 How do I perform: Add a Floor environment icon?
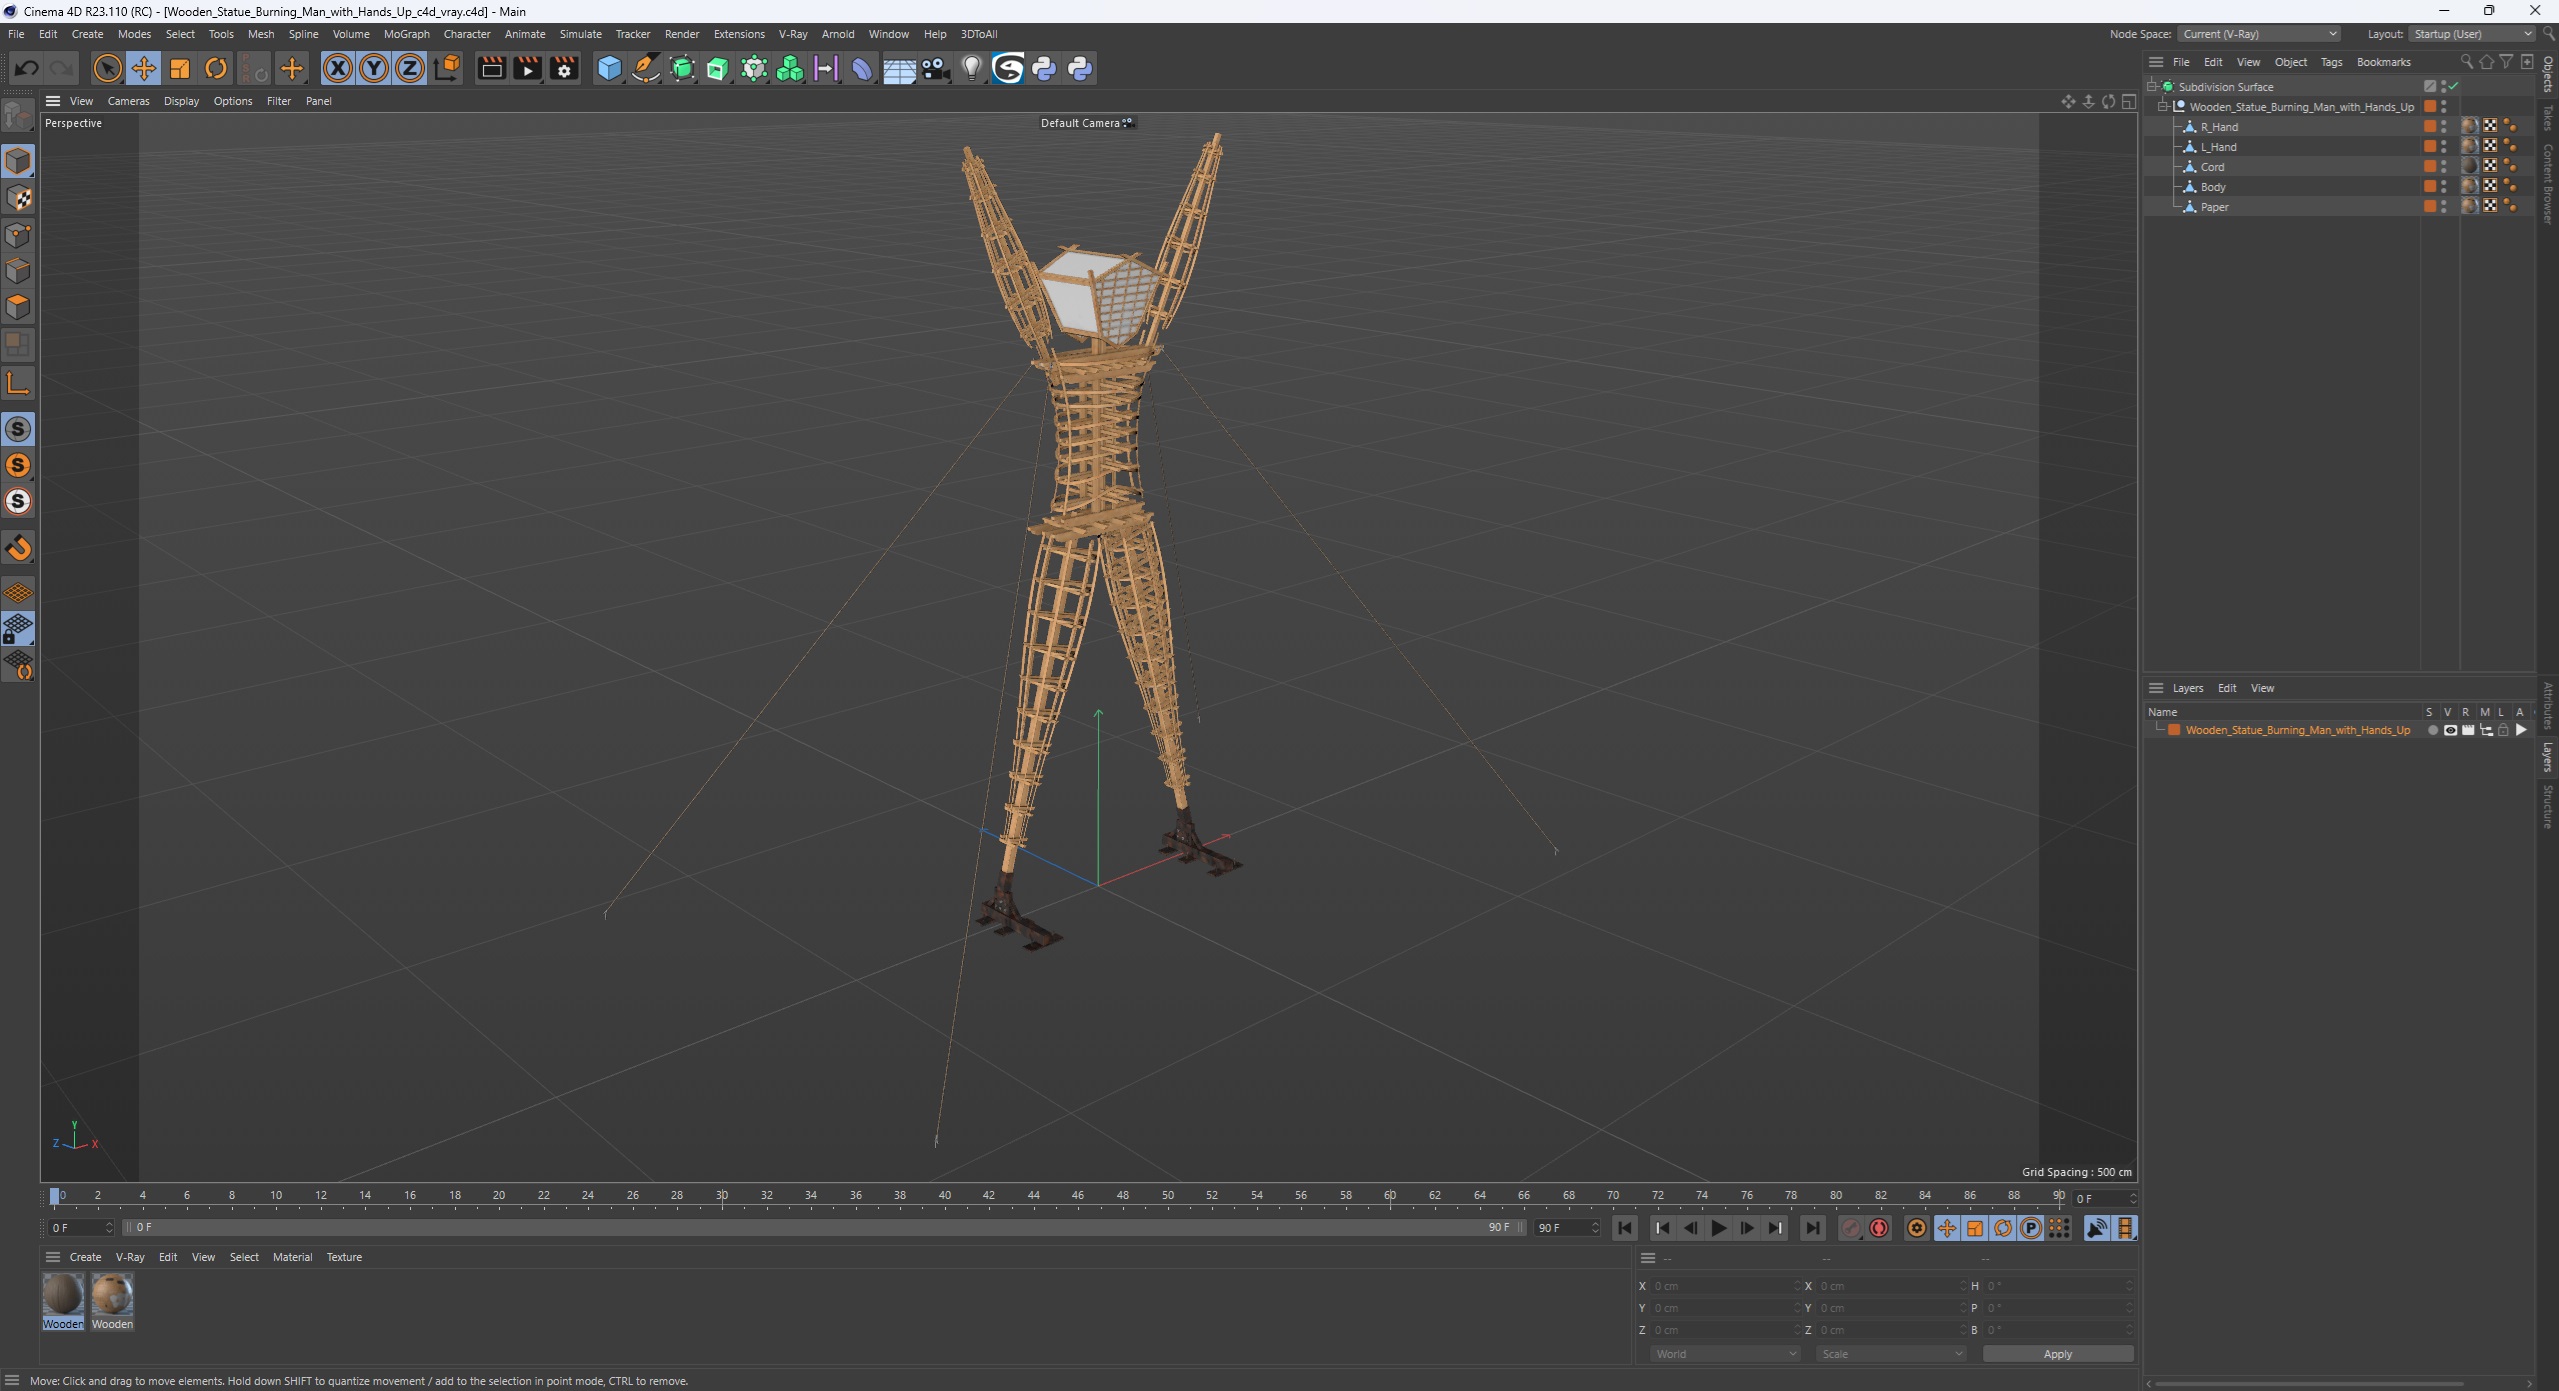899,68
